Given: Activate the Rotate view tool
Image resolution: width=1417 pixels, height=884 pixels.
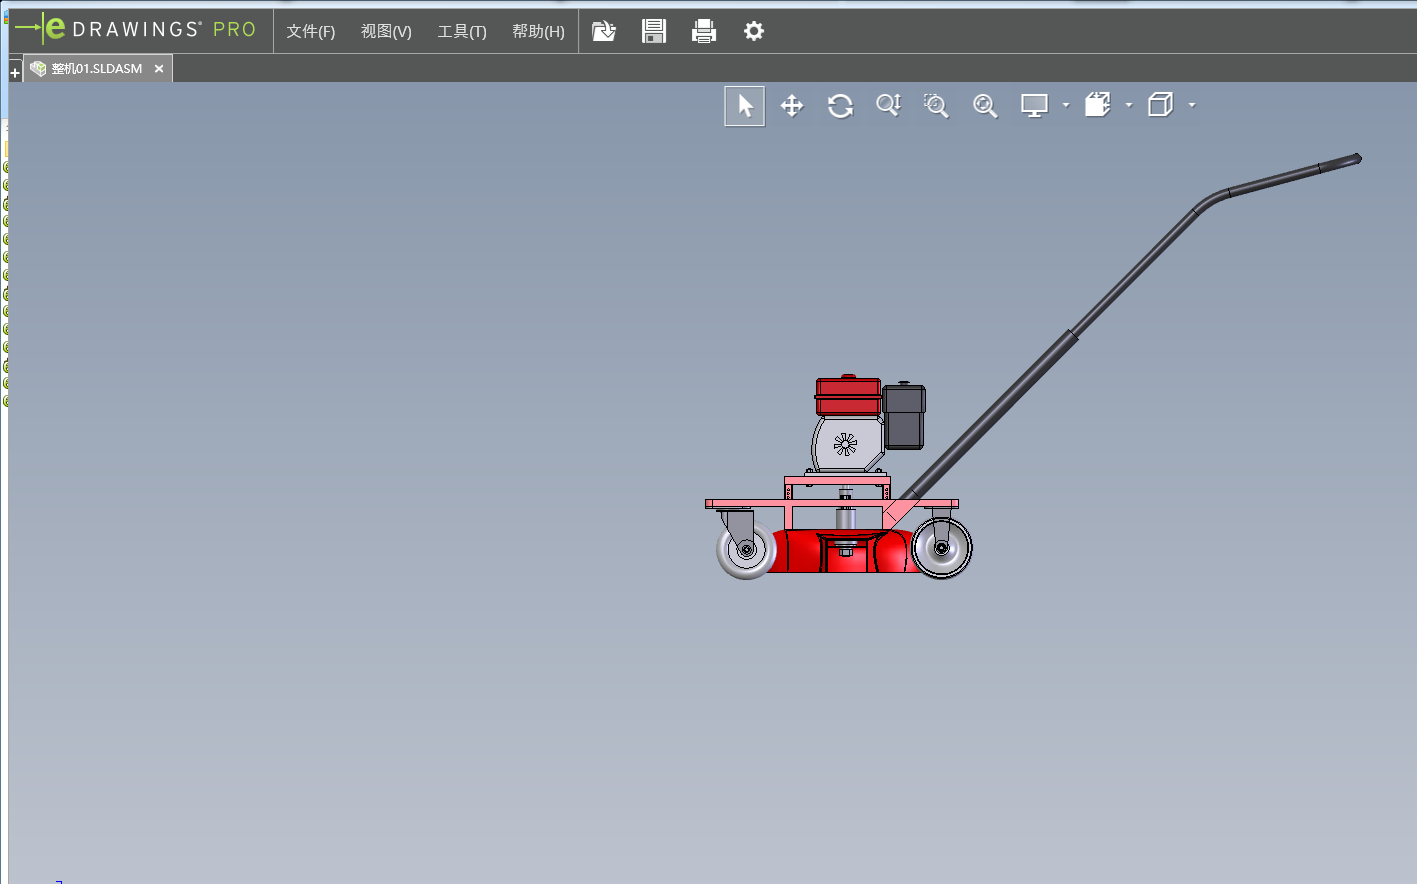Looking at the screenshot, I should tap(840, 106).
